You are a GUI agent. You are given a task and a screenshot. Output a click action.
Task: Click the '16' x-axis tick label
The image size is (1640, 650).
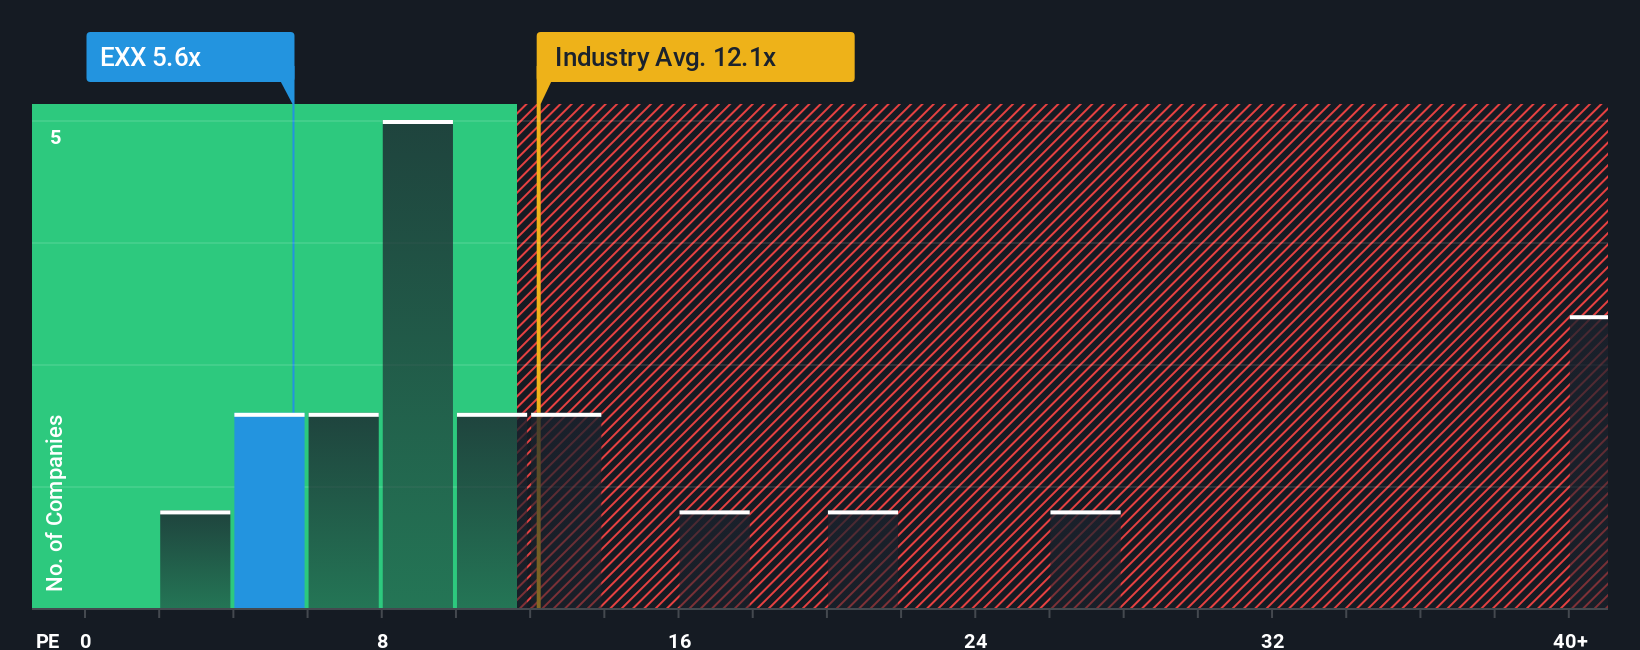(679, 640)
